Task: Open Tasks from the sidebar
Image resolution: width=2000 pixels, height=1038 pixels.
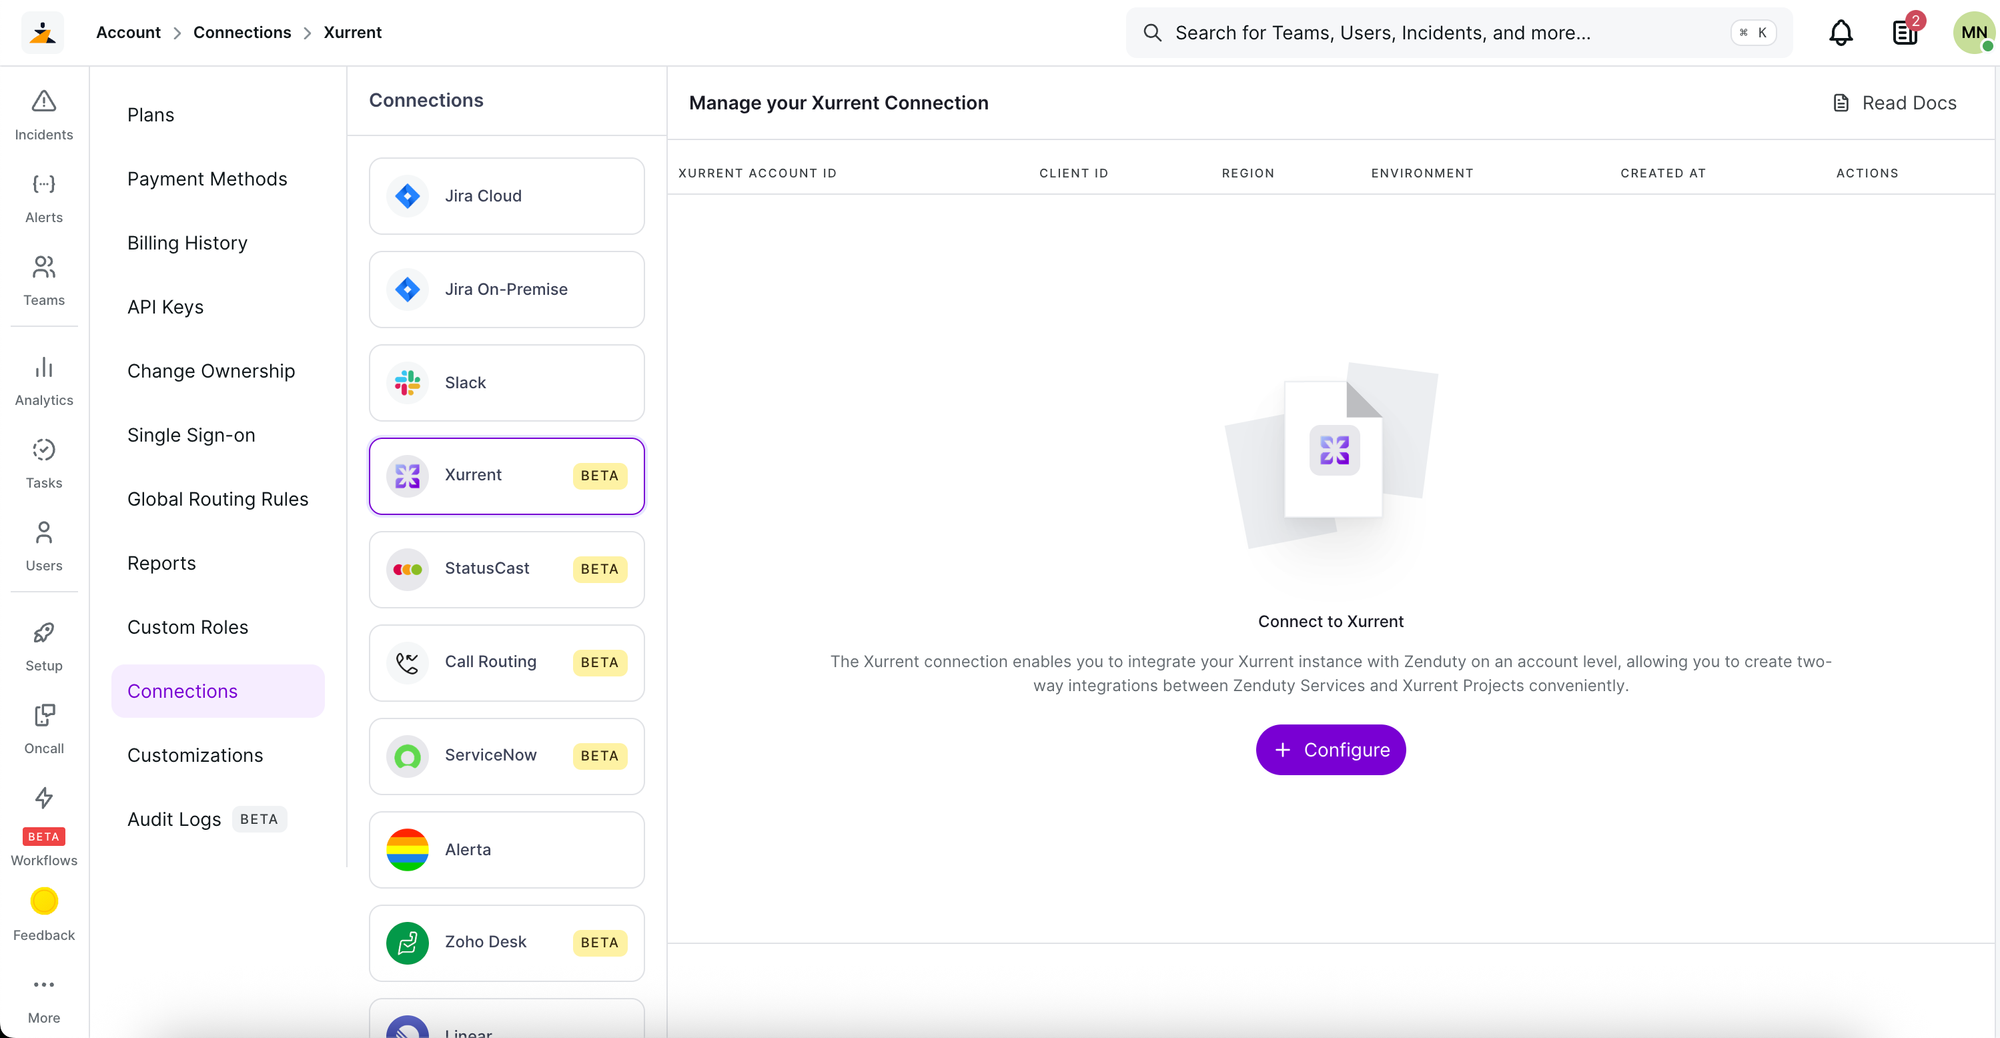Action: pyautogui.click(x=44, y=464)
